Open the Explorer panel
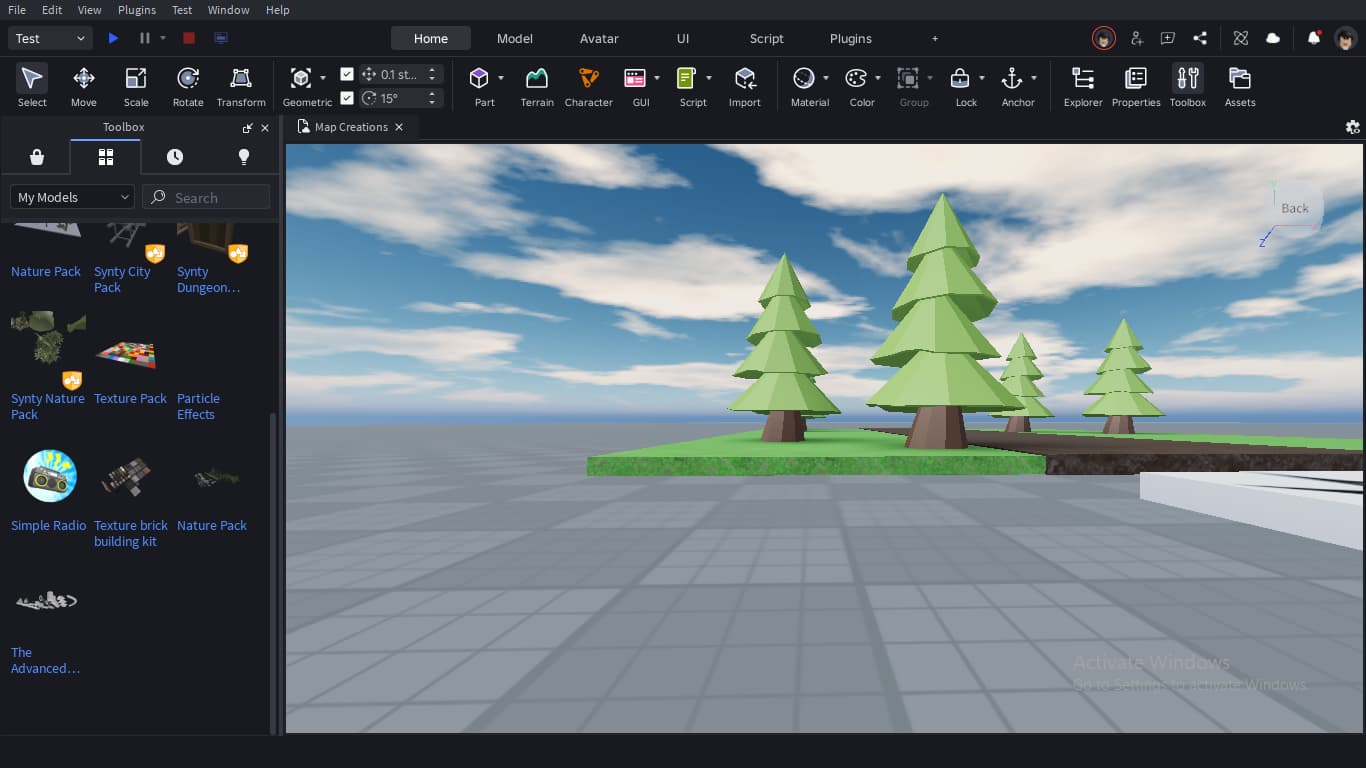The height and width of the screenshot is (768, 1366). pos(1083,86)
